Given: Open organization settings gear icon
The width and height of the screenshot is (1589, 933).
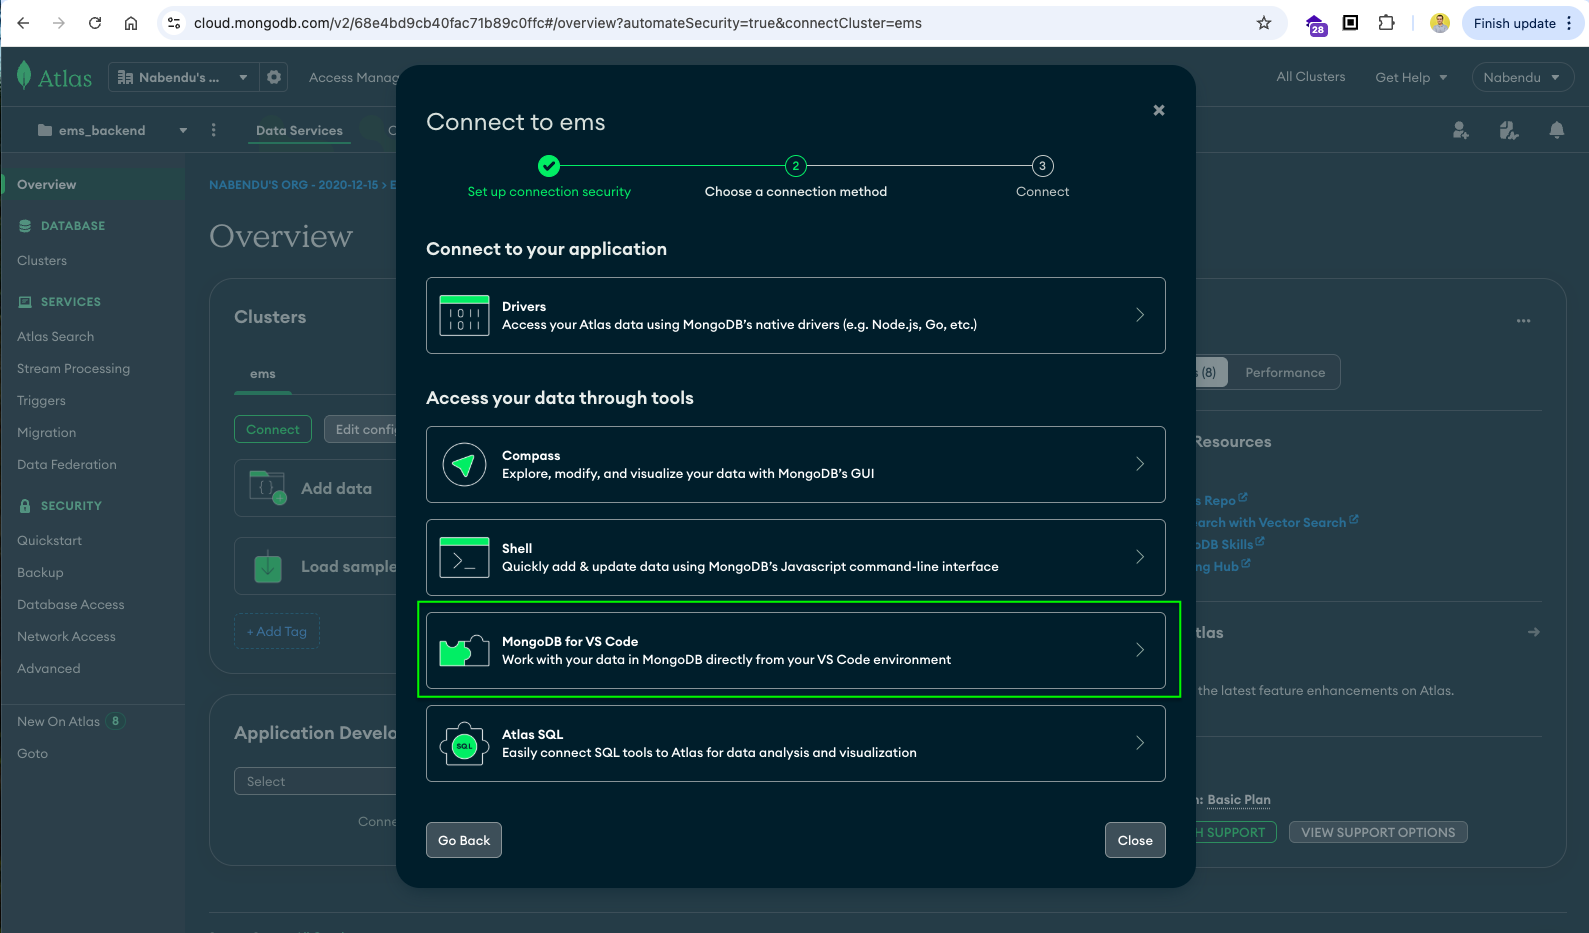Looking at the screenshot, I should (274, 77).
